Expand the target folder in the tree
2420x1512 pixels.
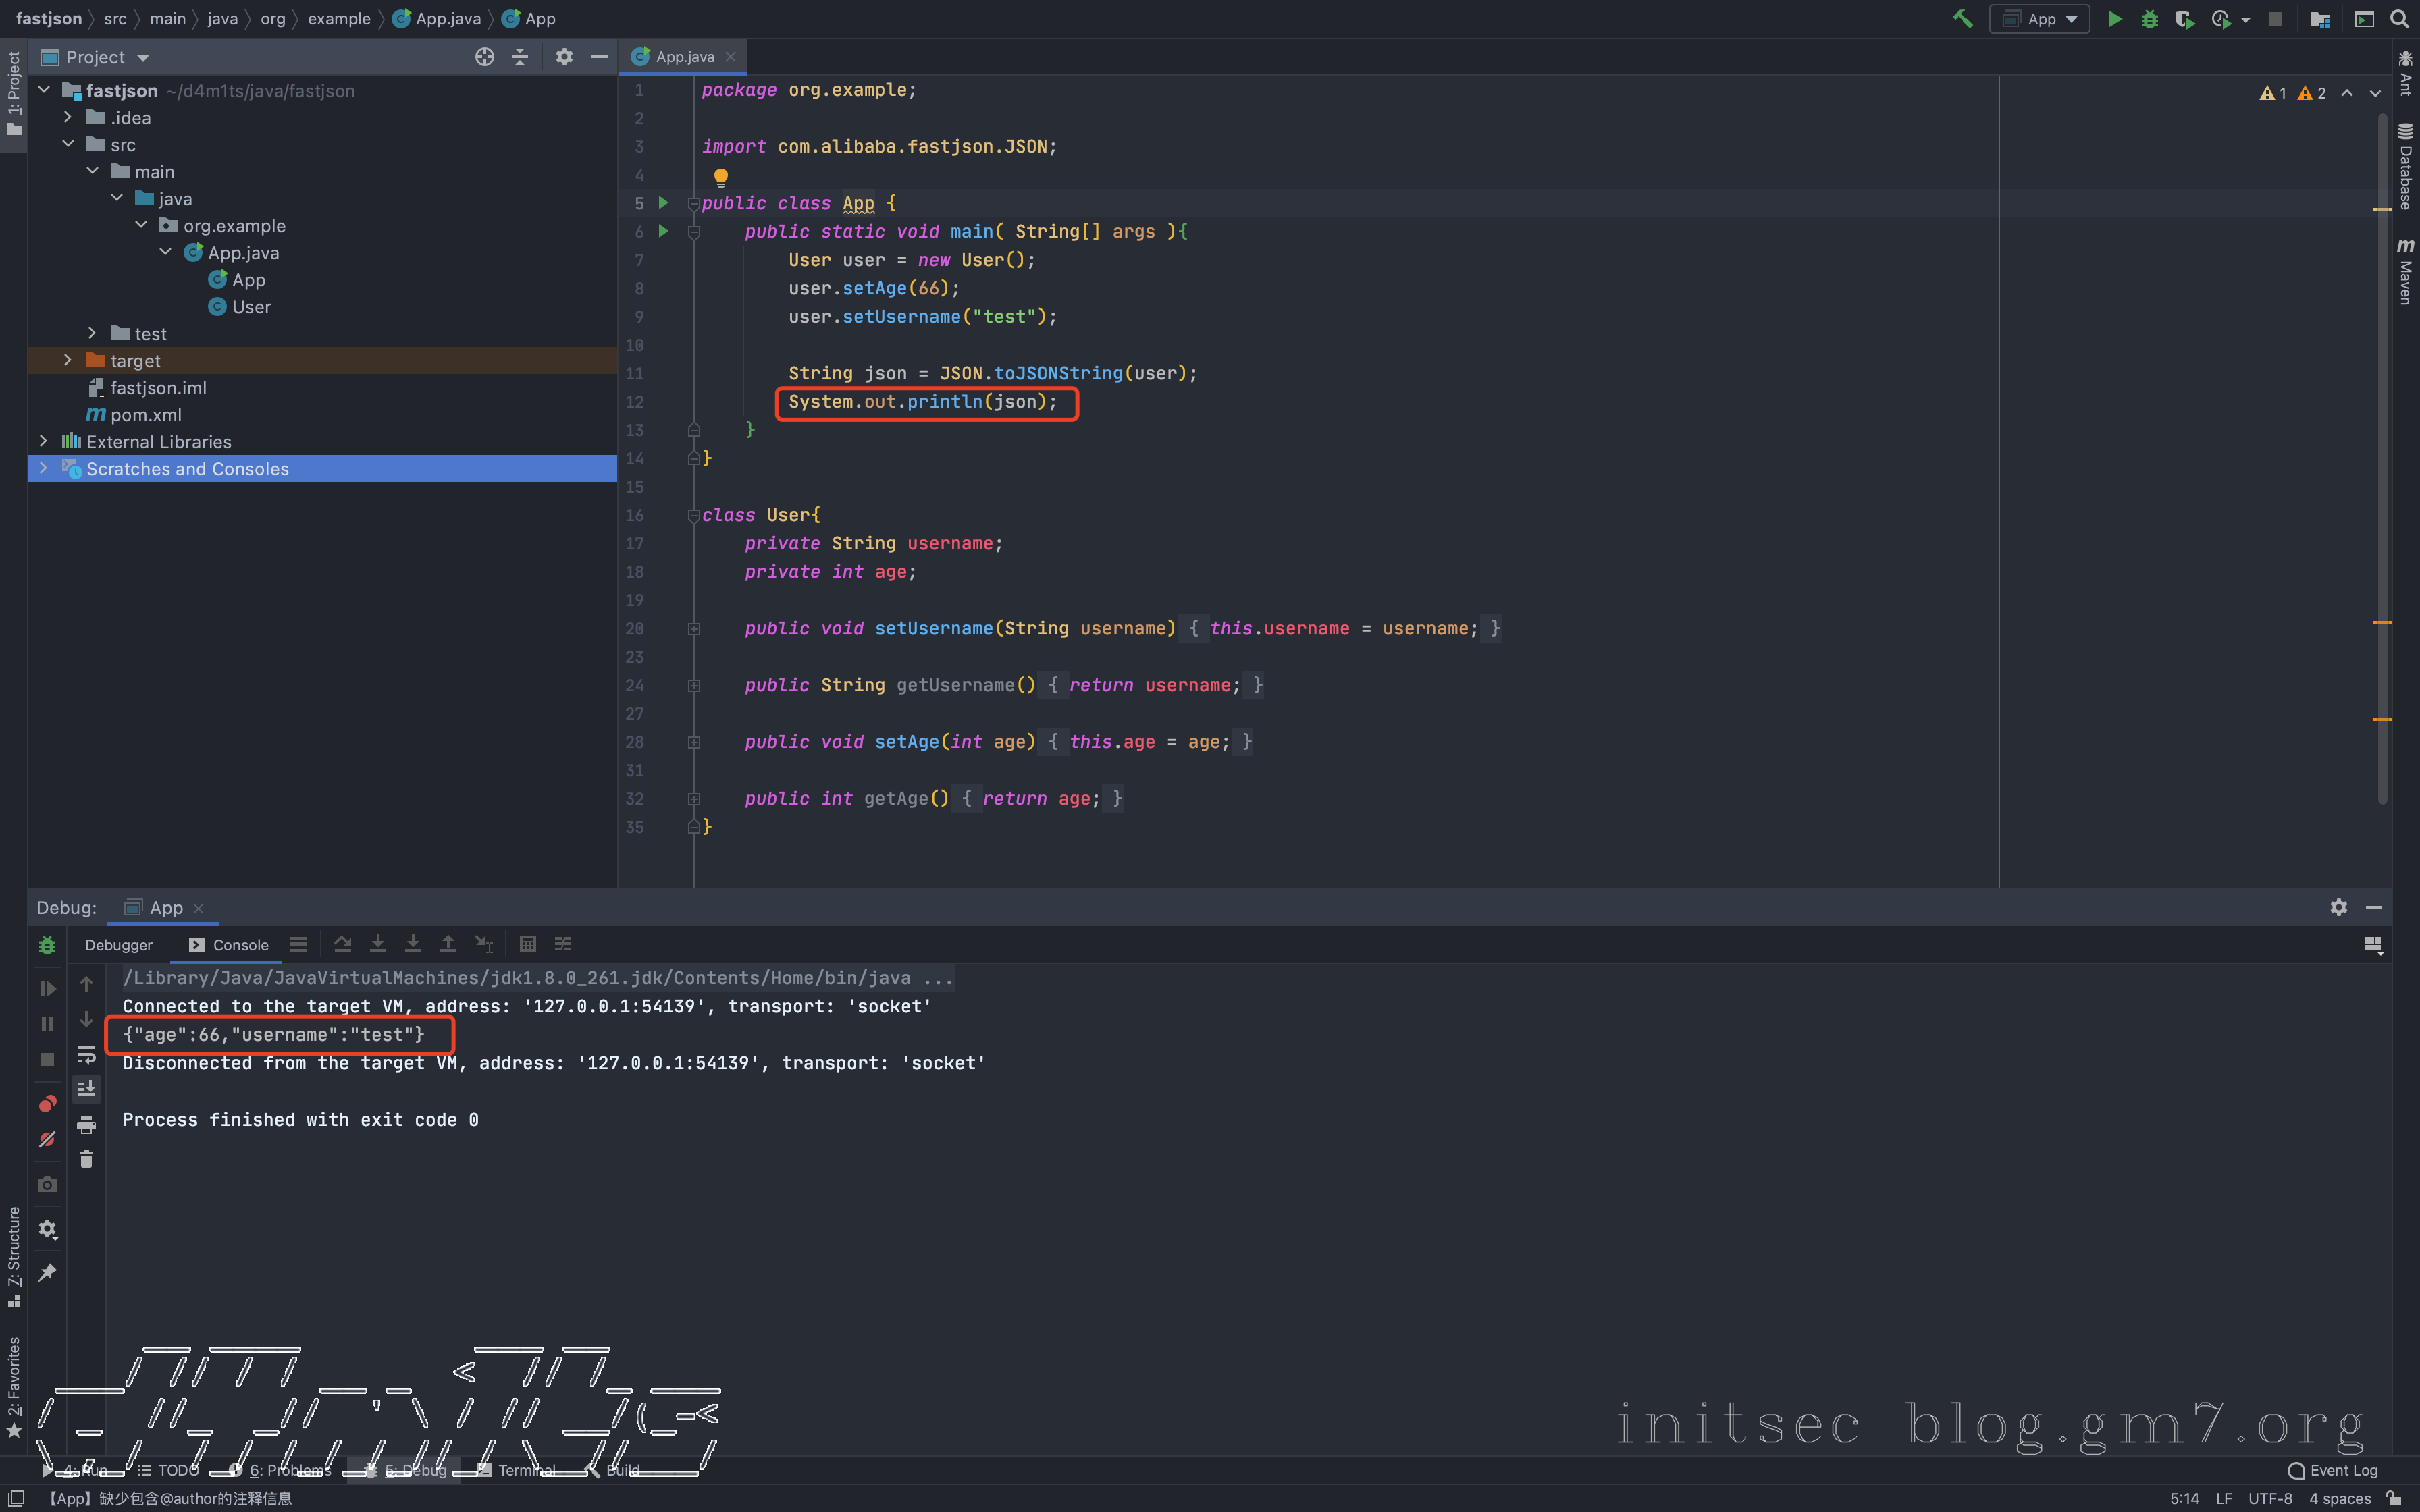(68, 360)
